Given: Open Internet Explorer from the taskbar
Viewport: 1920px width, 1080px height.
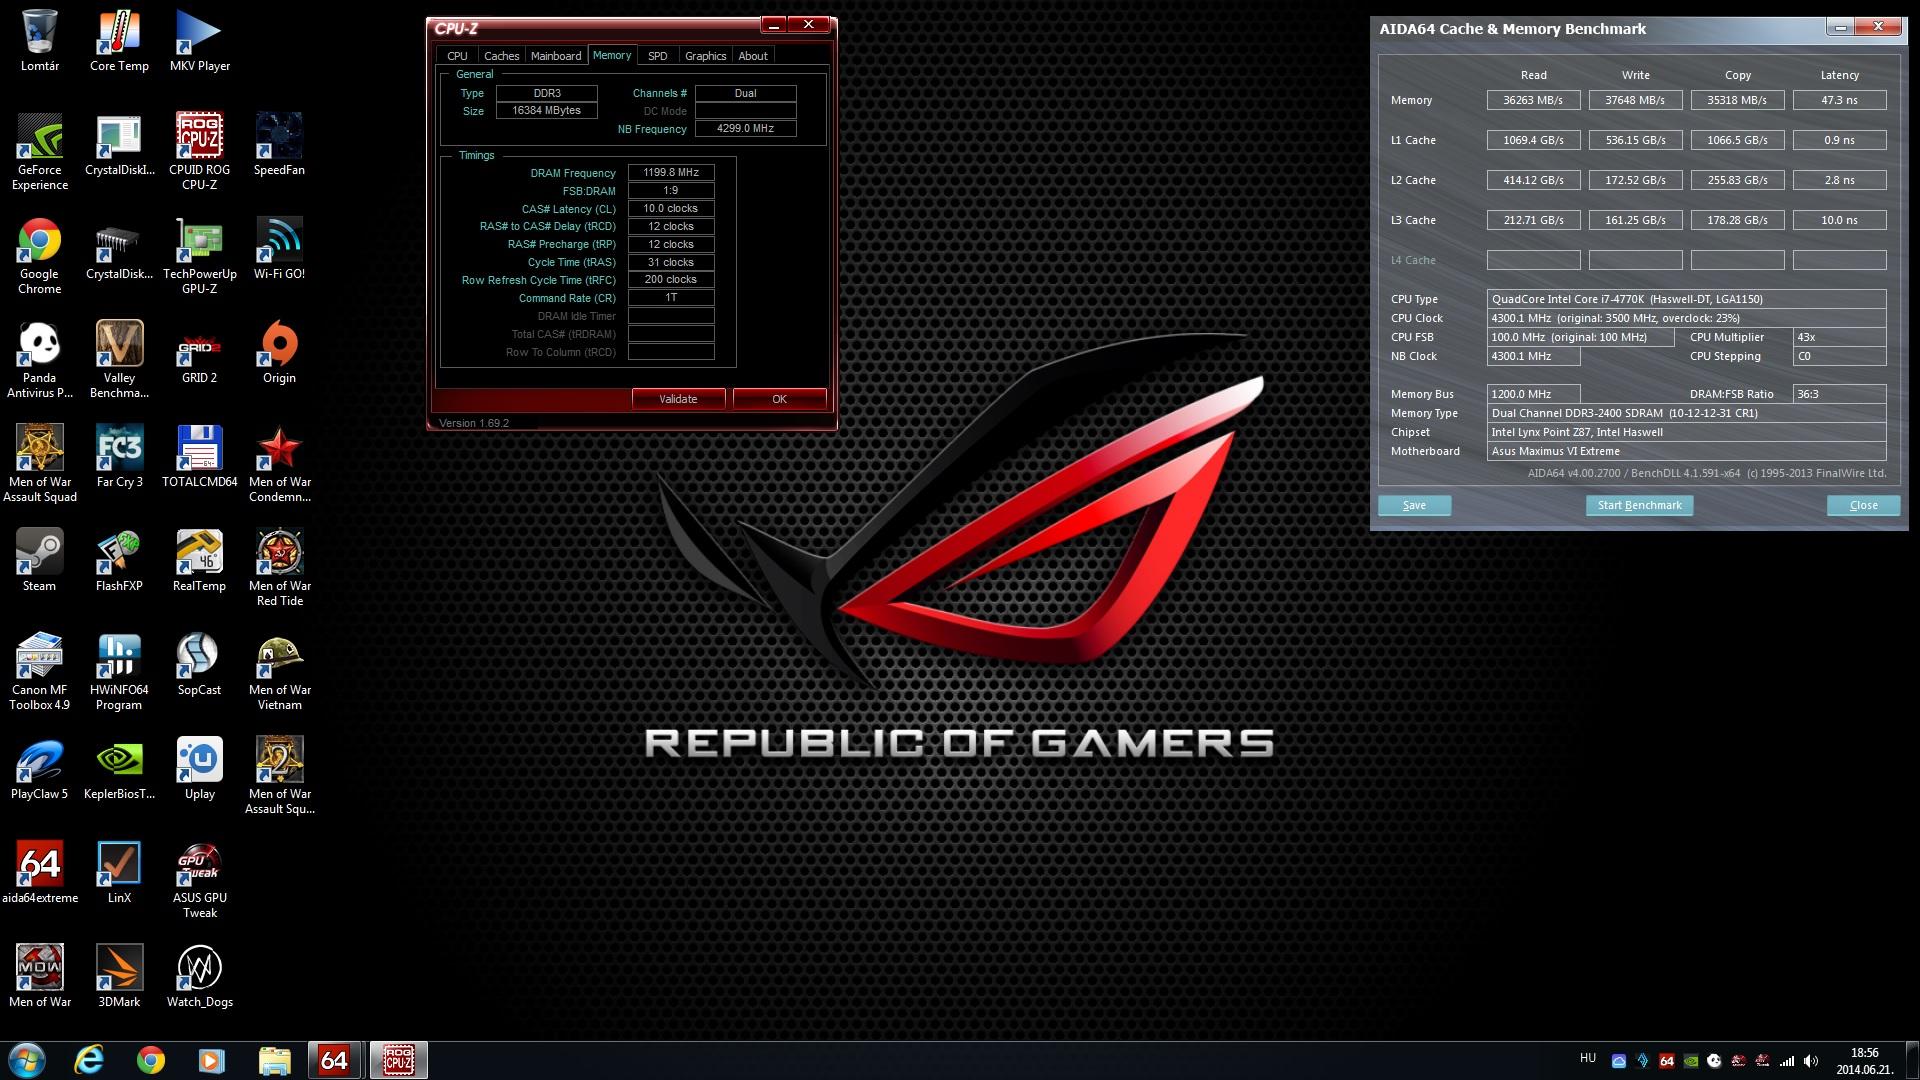Looking at the screenshot, I should click(x=89, y=1060).
